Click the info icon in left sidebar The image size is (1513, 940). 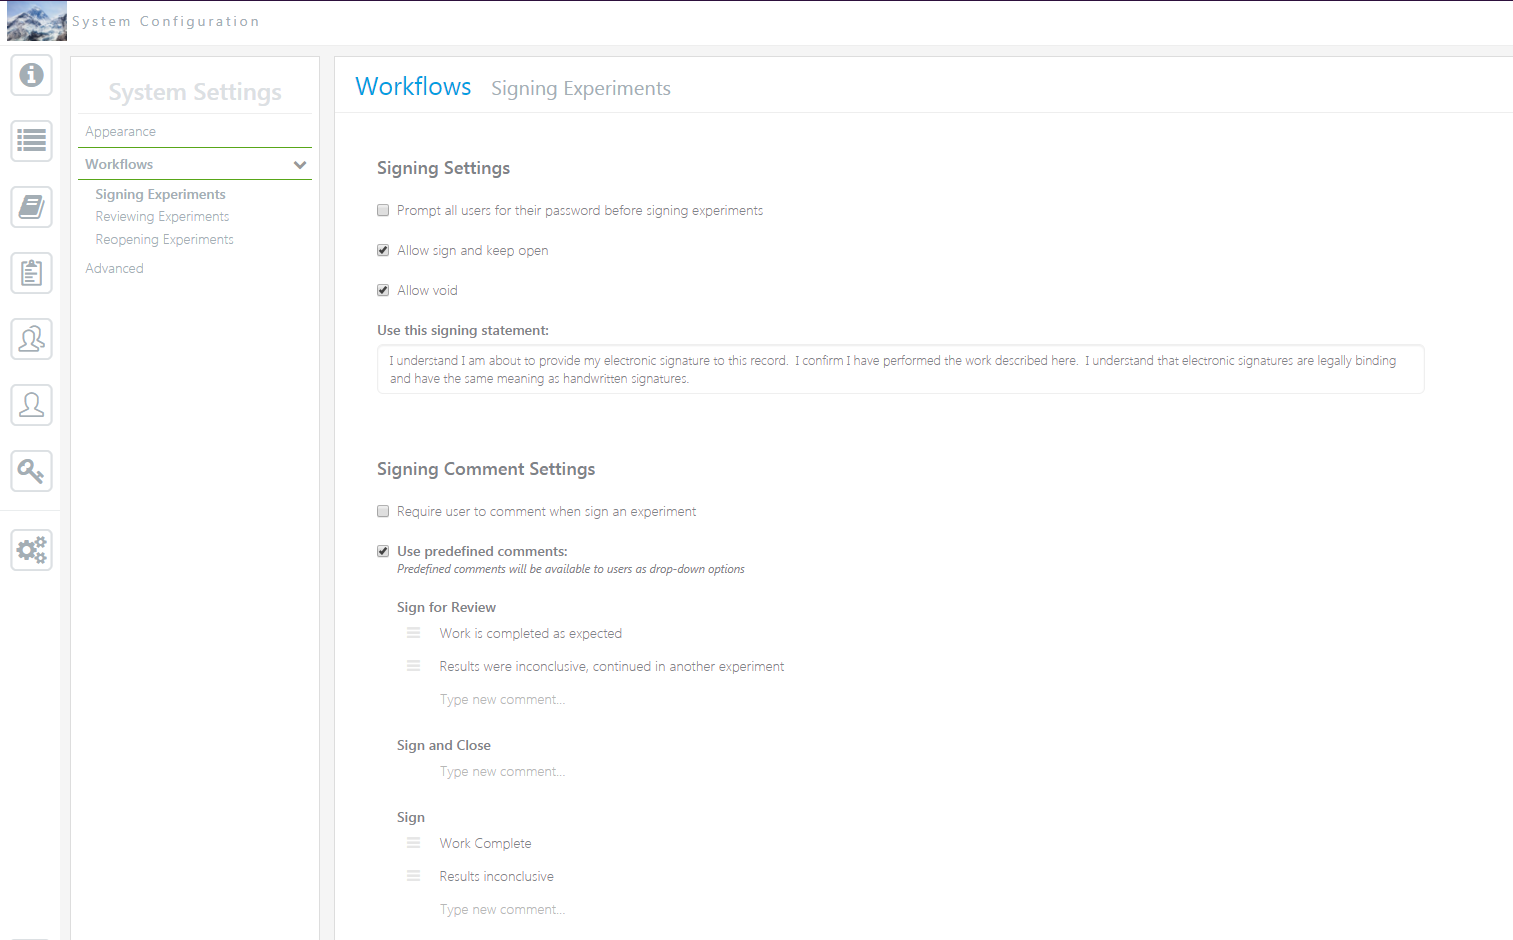tap(32, 75)
